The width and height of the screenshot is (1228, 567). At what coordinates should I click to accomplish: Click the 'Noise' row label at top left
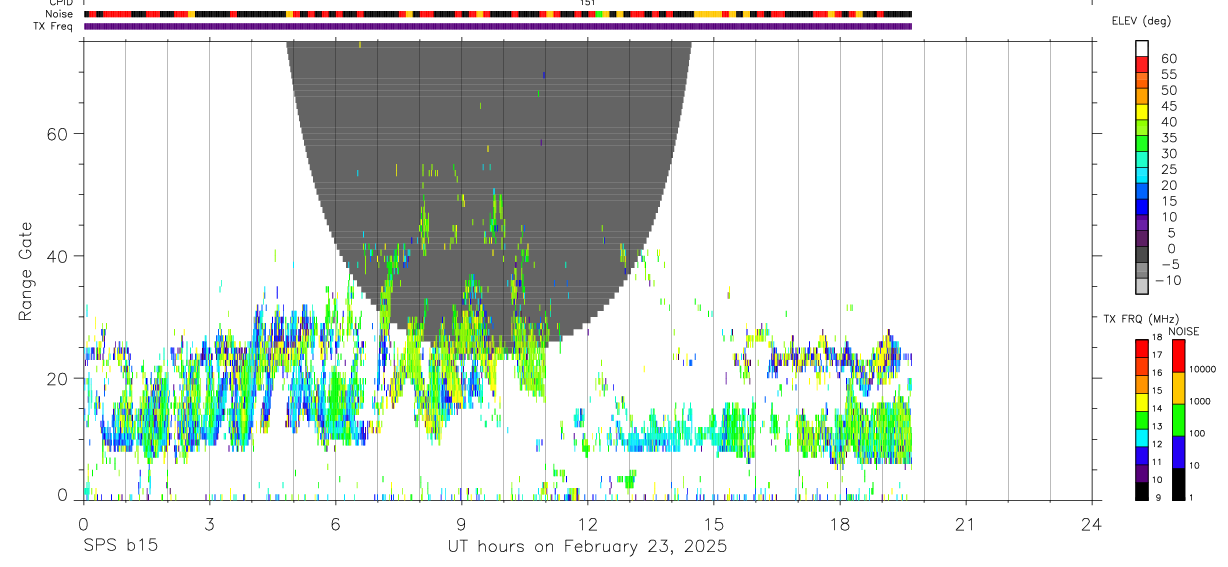tap(59, 15)
